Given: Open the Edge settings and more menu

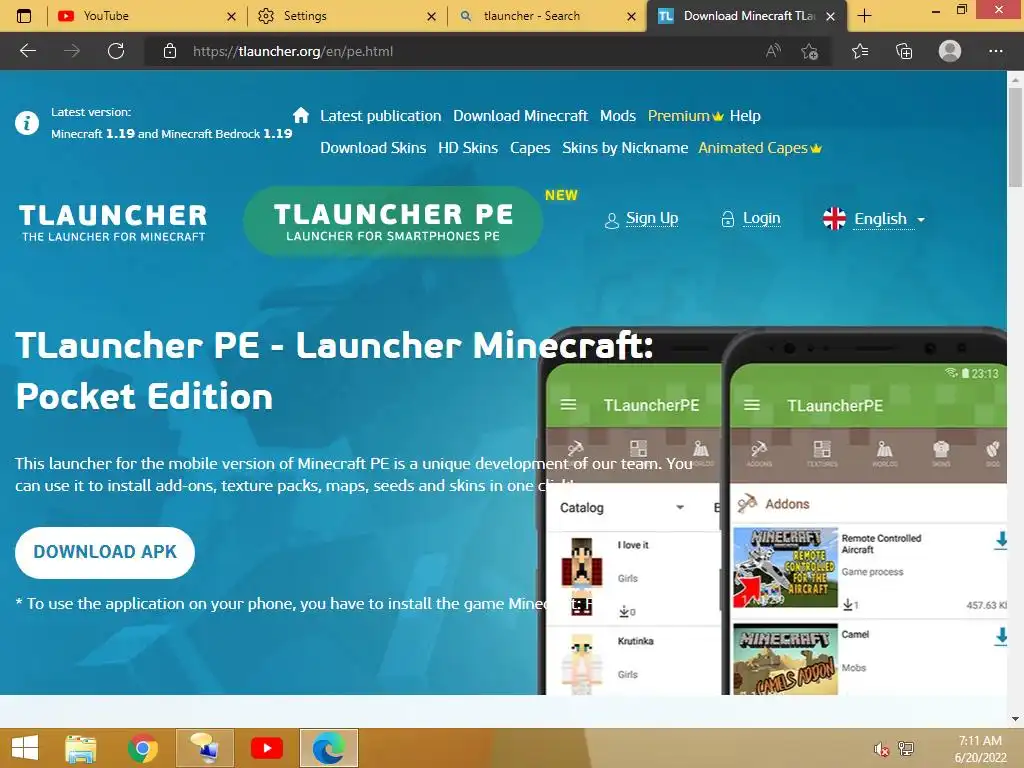Looking at the screenshot, I should (995, 51).
